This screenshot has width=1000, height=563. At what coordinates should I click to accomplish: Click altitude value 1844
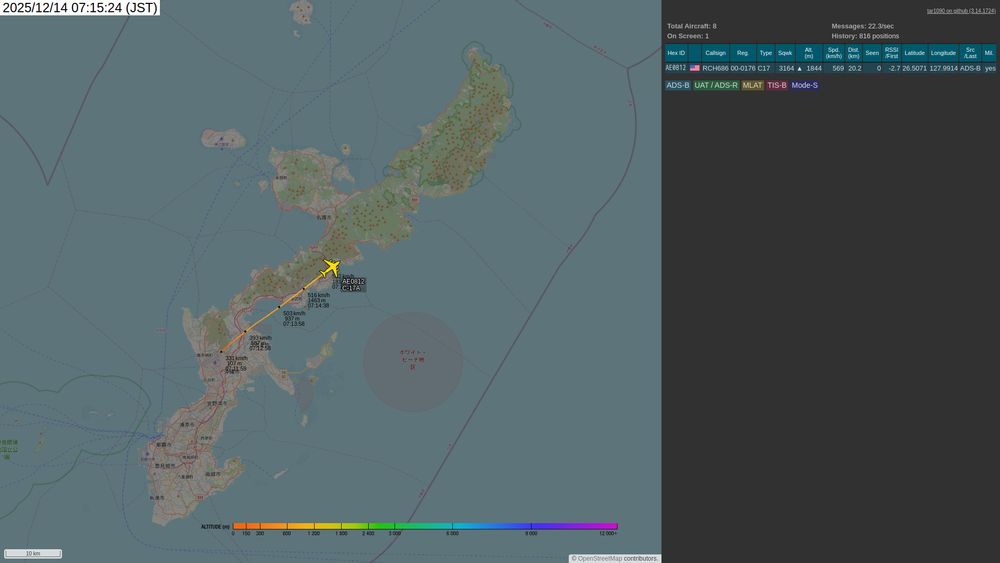pos(814,68)
